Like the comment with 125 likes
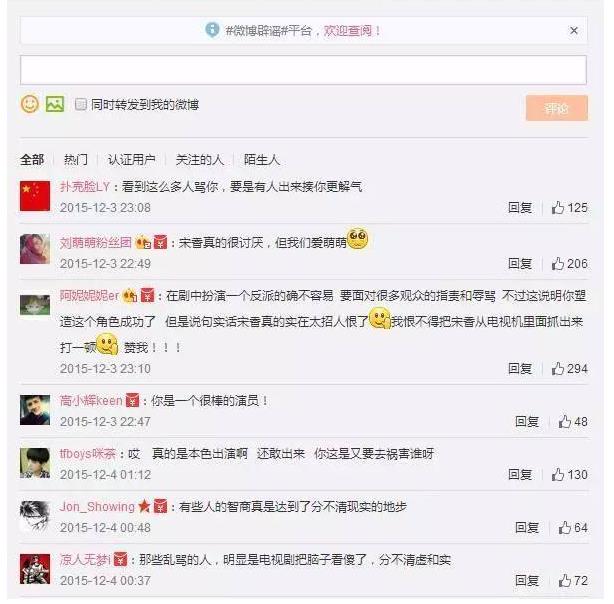 click(558, 208)
